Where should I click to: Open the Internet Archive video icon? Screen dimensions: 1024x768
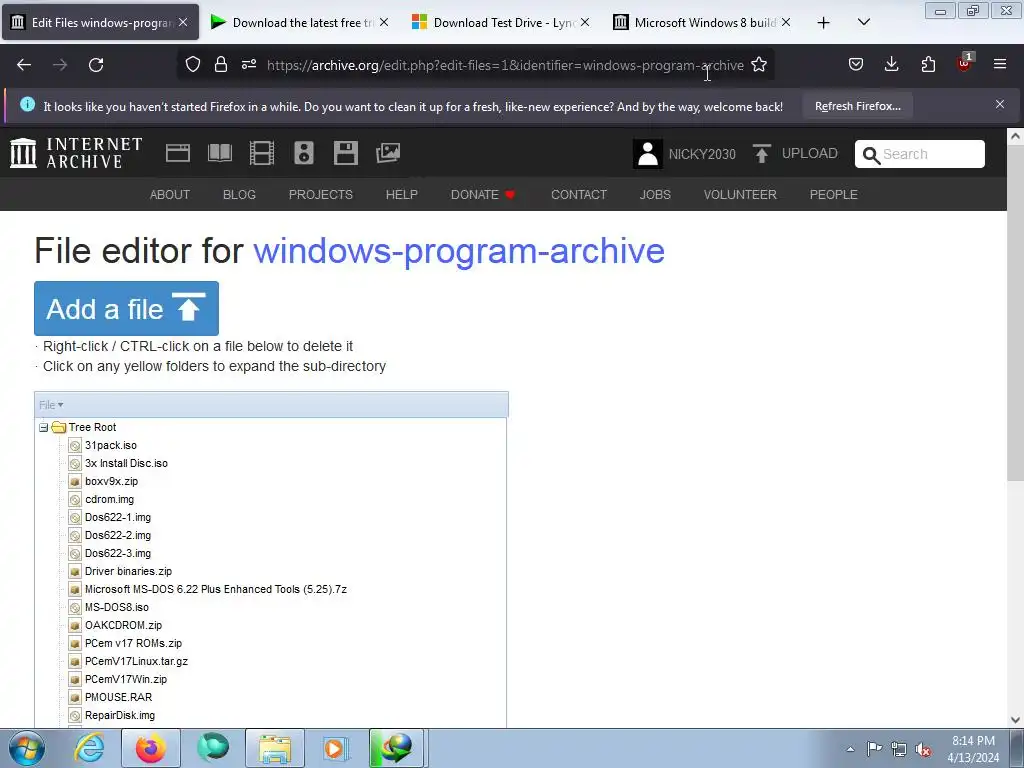pos(262,153)
